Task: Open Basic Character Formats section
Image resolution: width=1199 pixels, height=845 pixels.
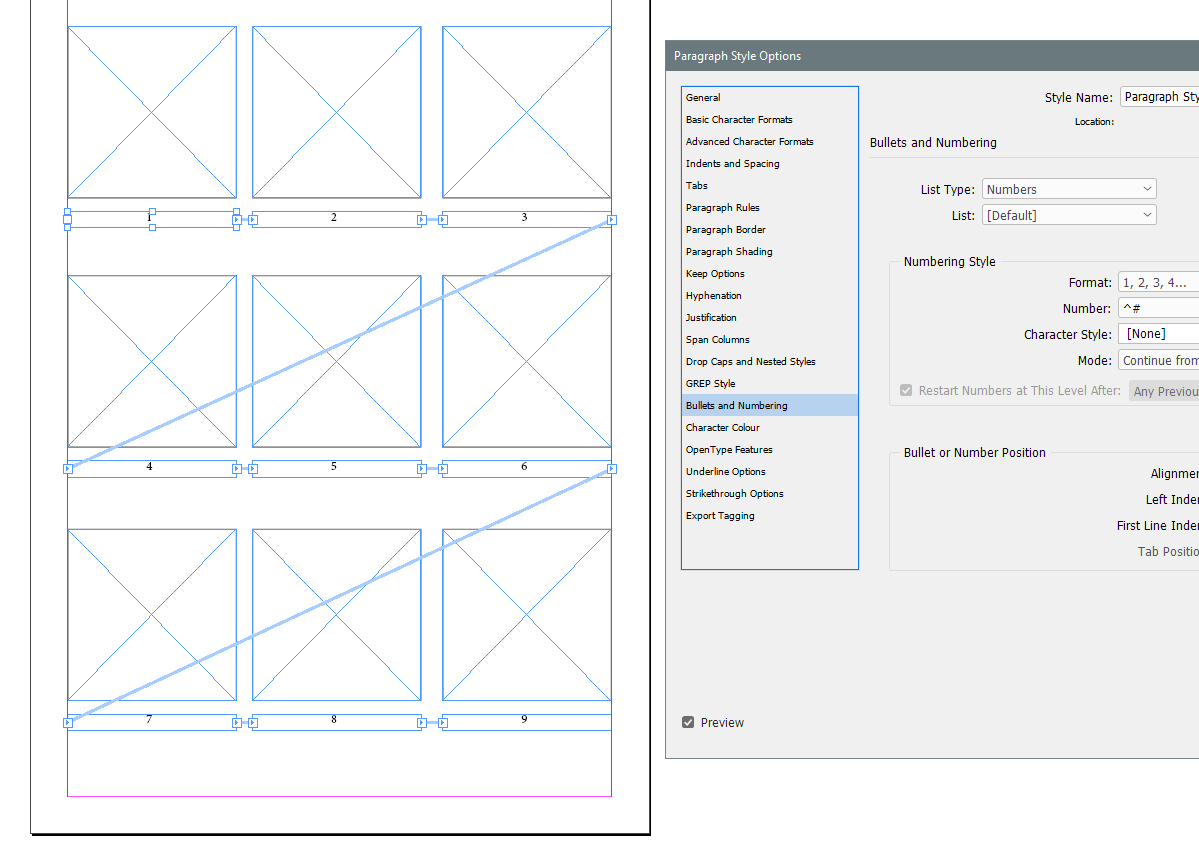Action: 769,119
